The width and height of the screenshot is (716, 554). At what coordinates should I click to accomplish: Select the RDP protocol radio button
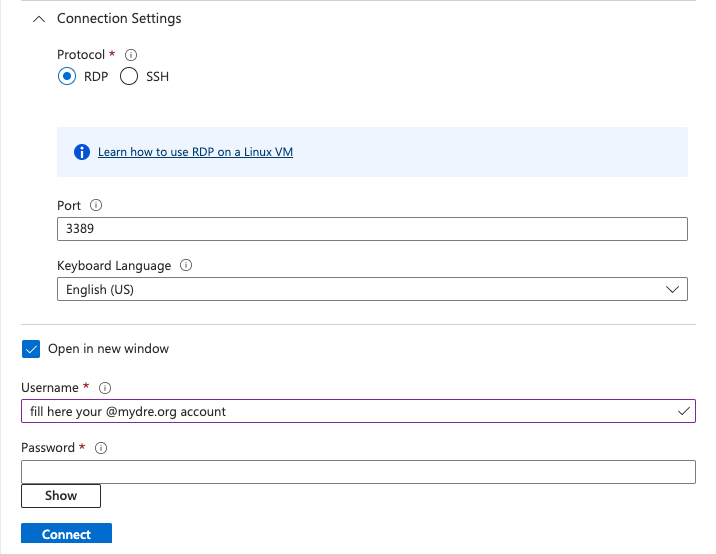(67, 76)
